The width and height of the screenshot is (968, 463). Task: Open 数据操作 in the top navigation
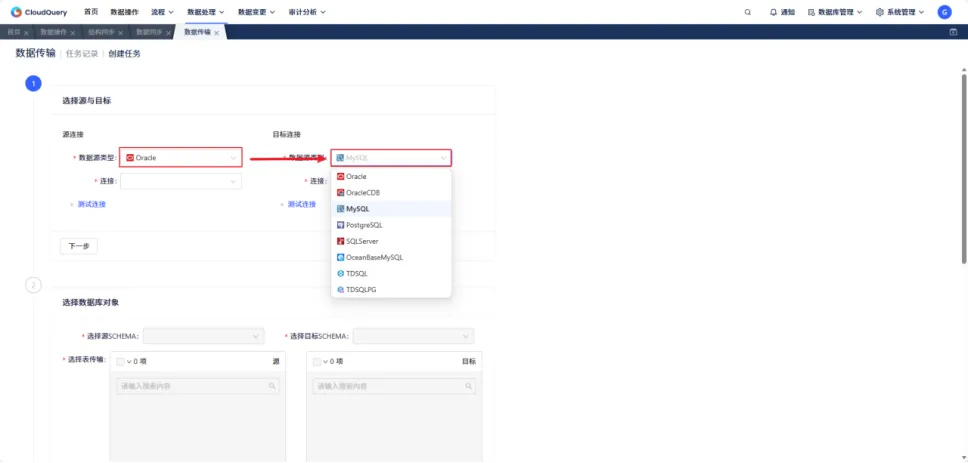124,12
